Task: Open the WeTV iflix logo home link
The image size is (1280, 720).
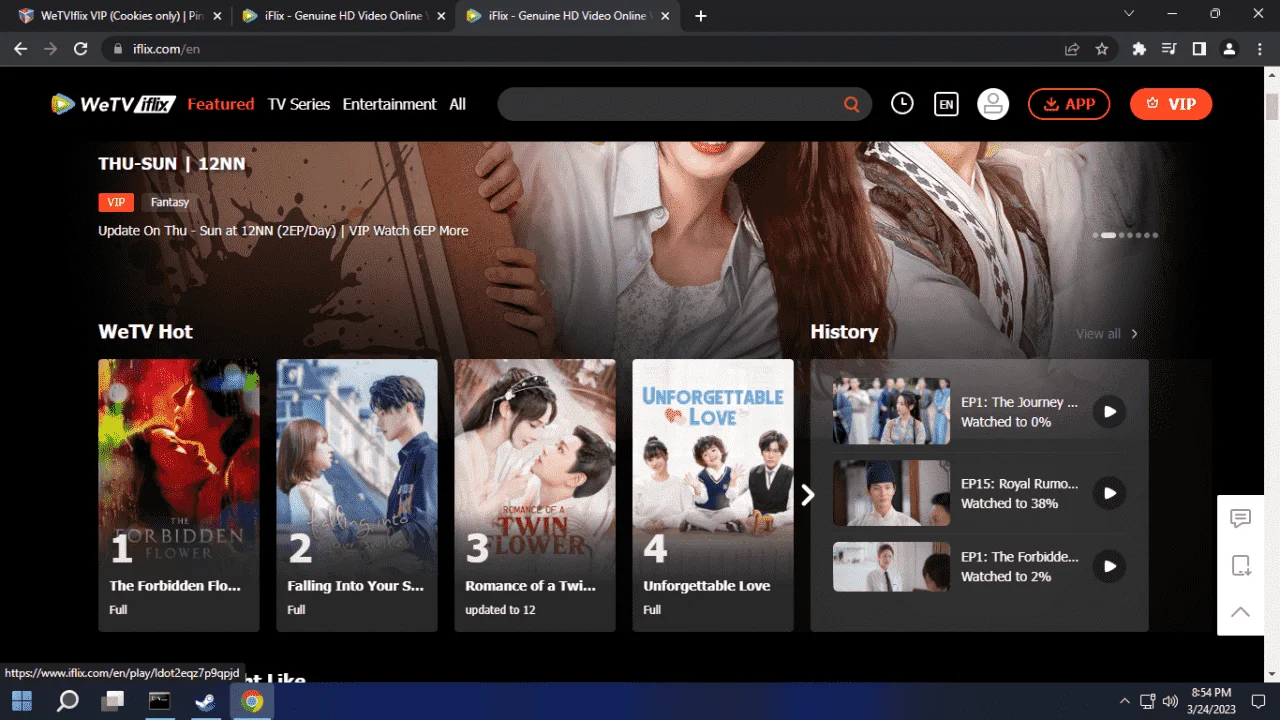Action: [114, 104]
